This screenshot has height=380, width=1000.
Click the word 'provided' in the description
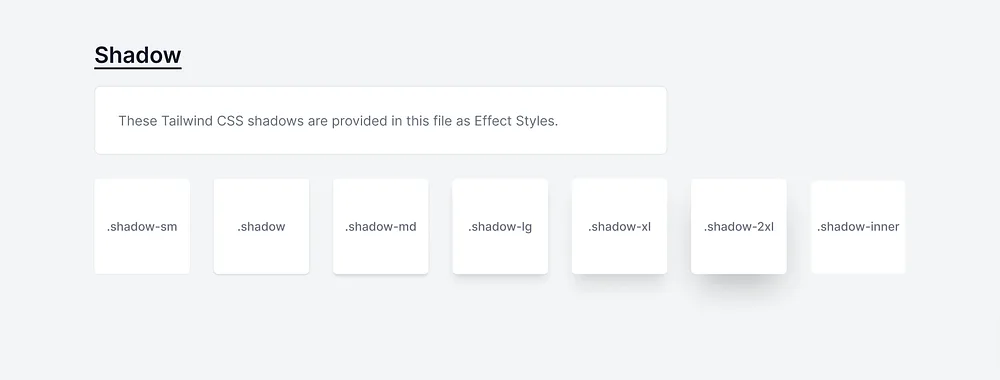(360, 121)
